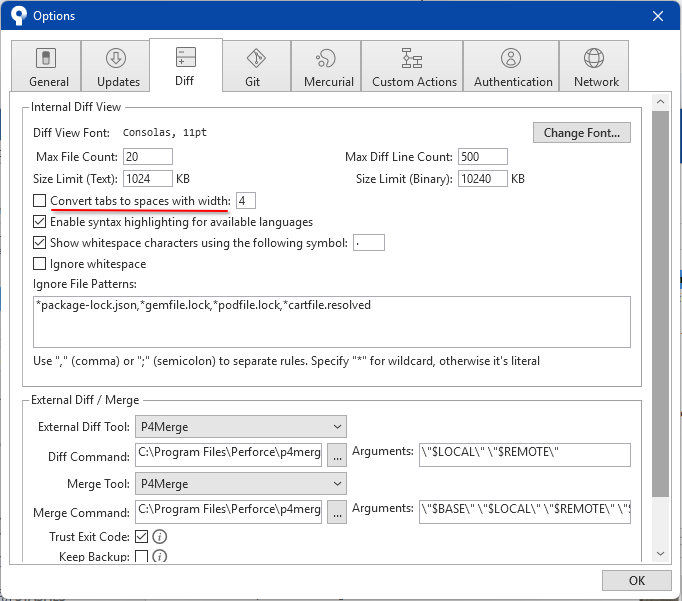Click the vertical scrollbar down arrow
This screenshot has height=601, width=682.
click(x=660, y=553)
